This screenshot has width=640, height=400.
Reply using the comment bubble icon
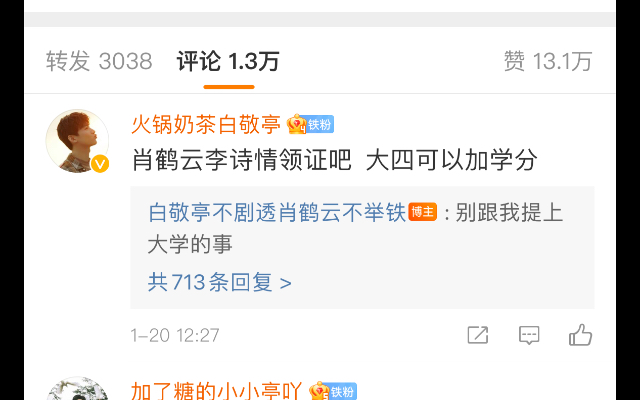pos(529,335)
